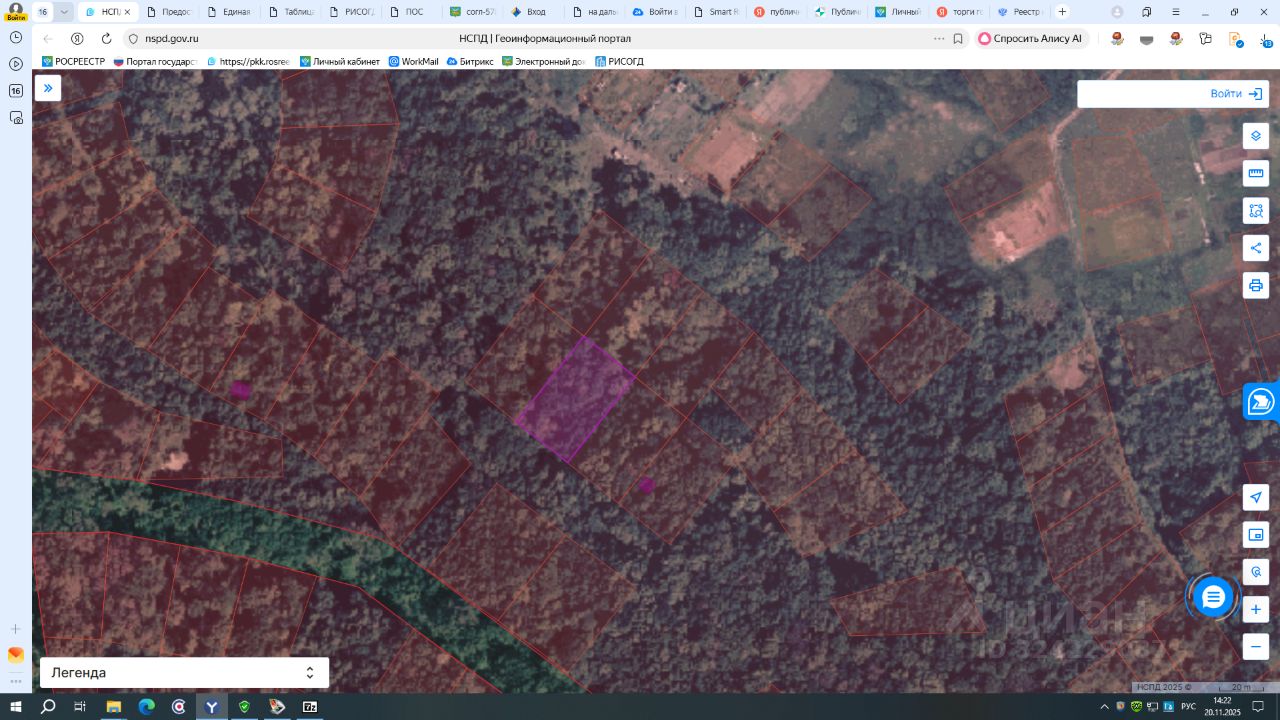Viewport: 1280px width, 720px height.
Task: Click the spiral map mode icon
Action: (1256, 572)
